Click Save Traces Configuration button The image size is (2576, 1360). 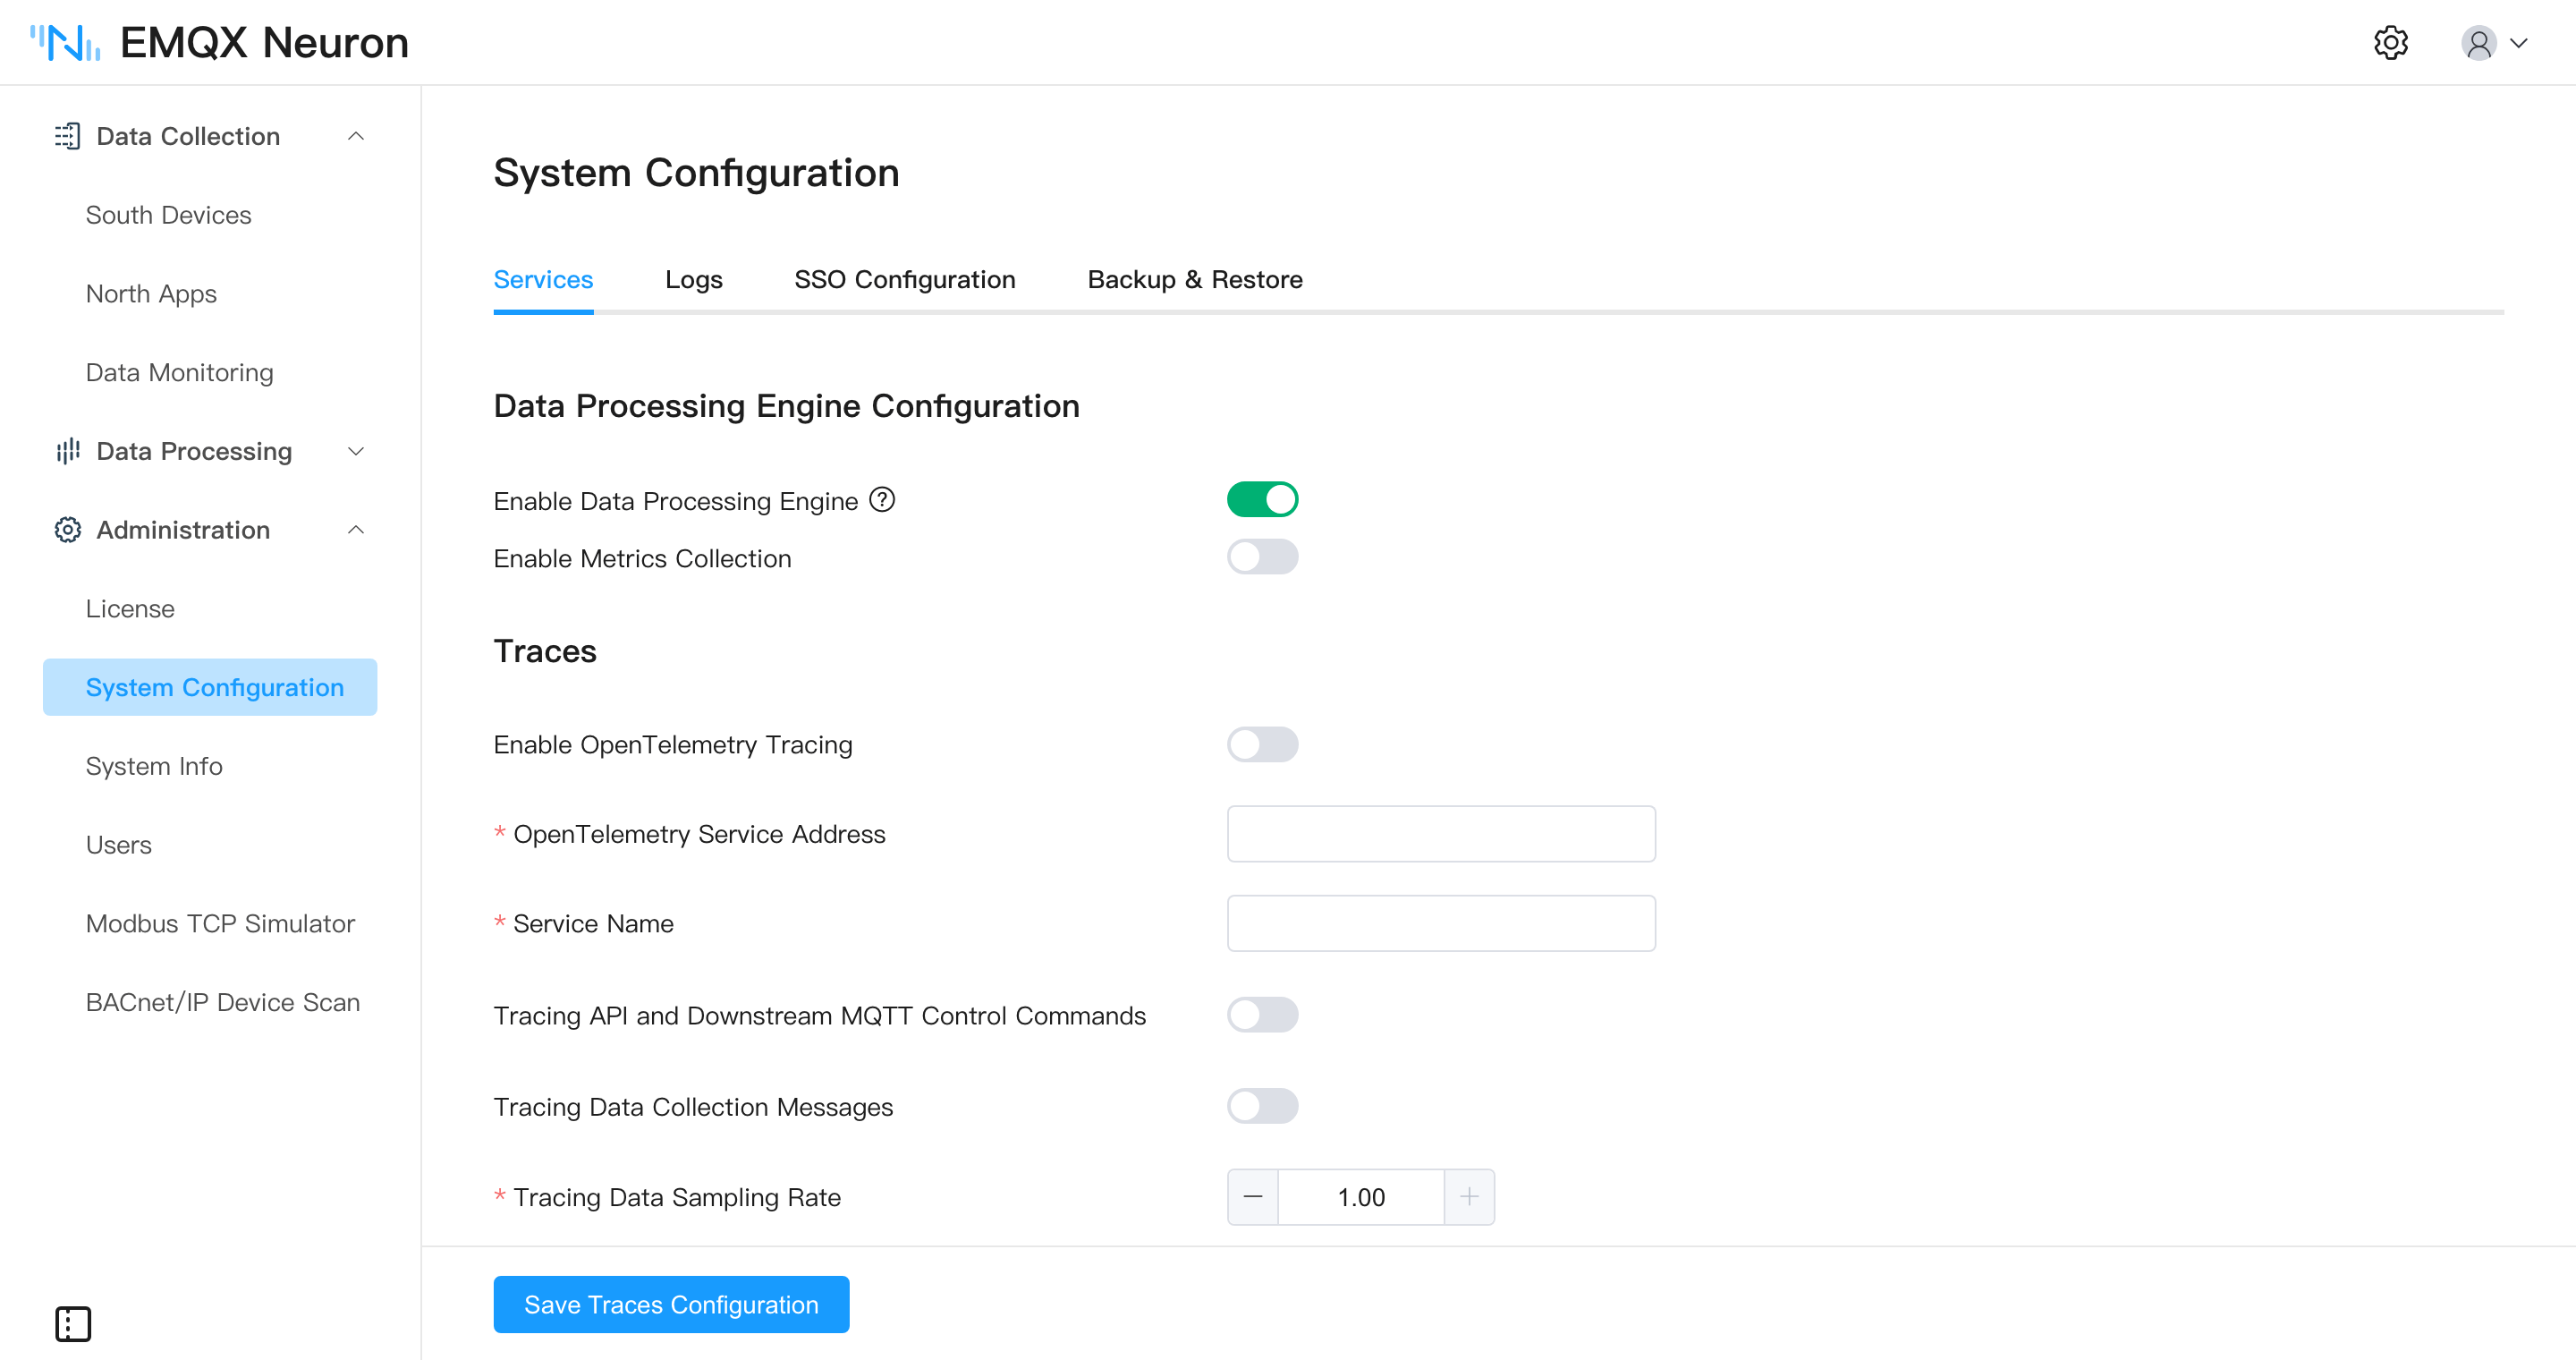671,1304
